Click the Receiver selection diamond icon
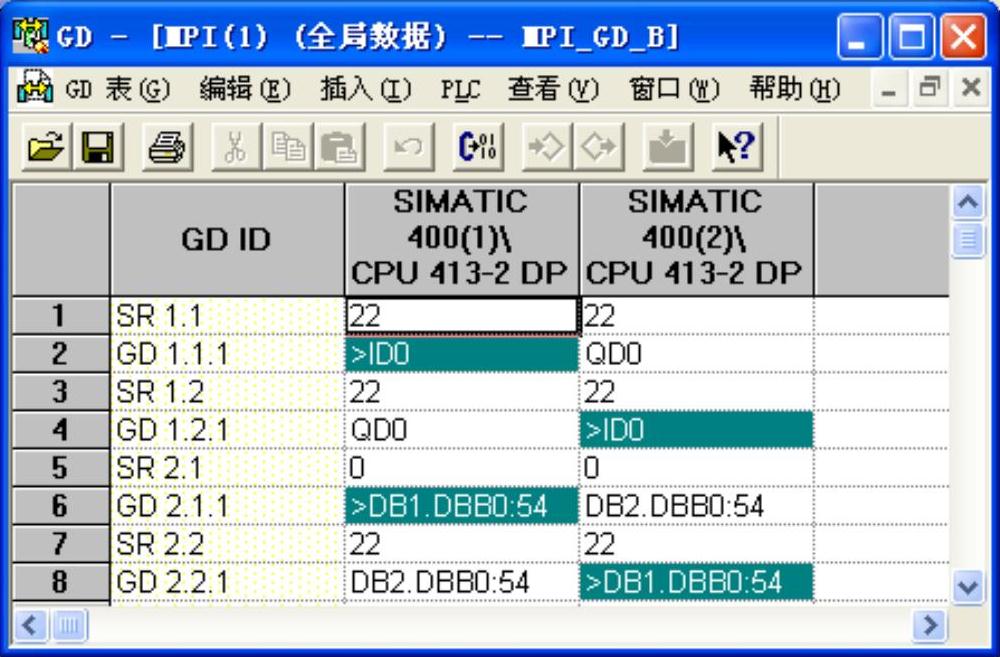This screenshot has width=1000, height=657. [598, 147]
